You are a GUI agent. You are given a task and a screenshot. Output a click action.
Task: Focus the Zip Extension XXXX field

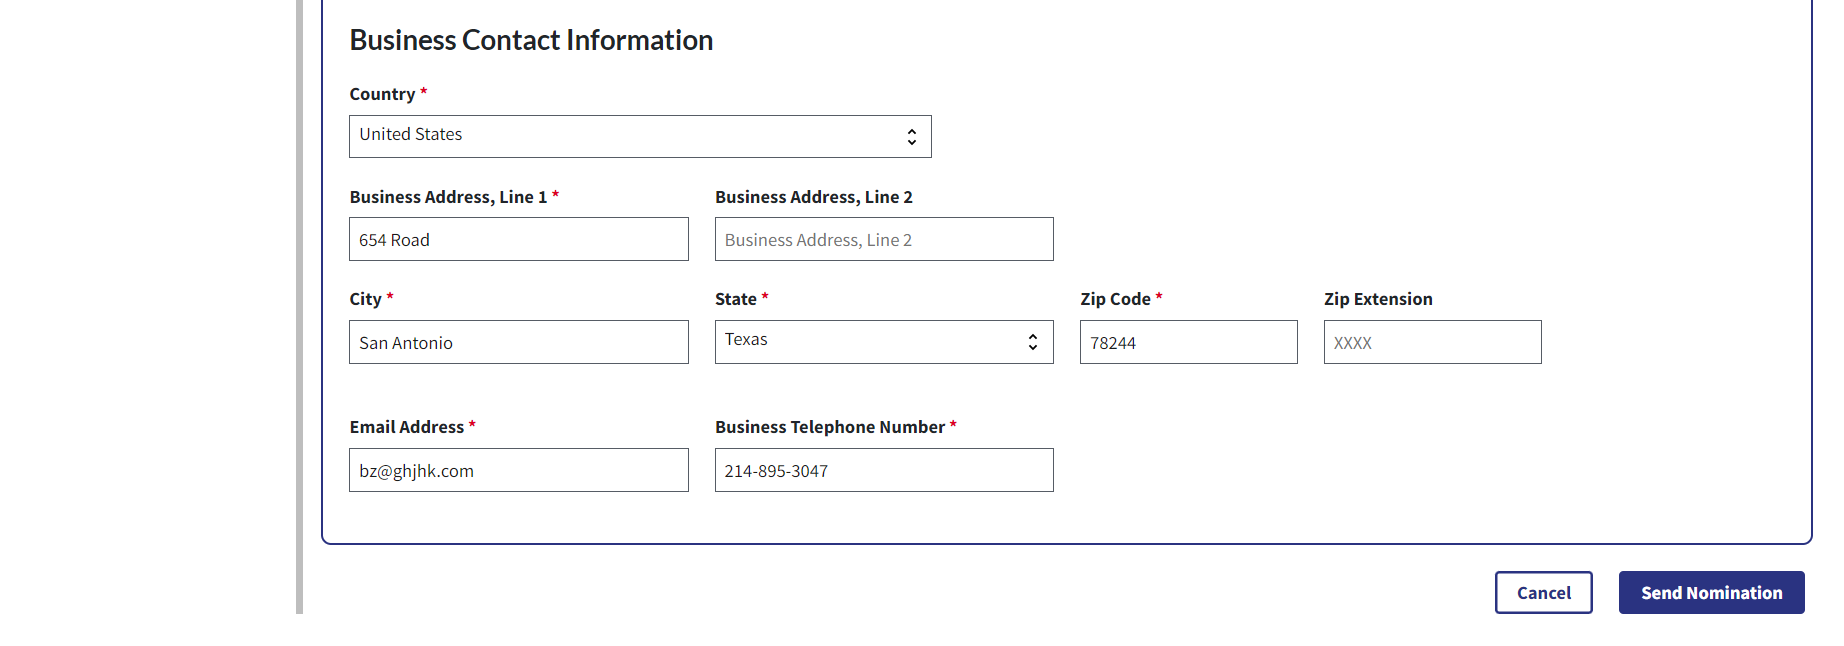(x=1432, y=343)
